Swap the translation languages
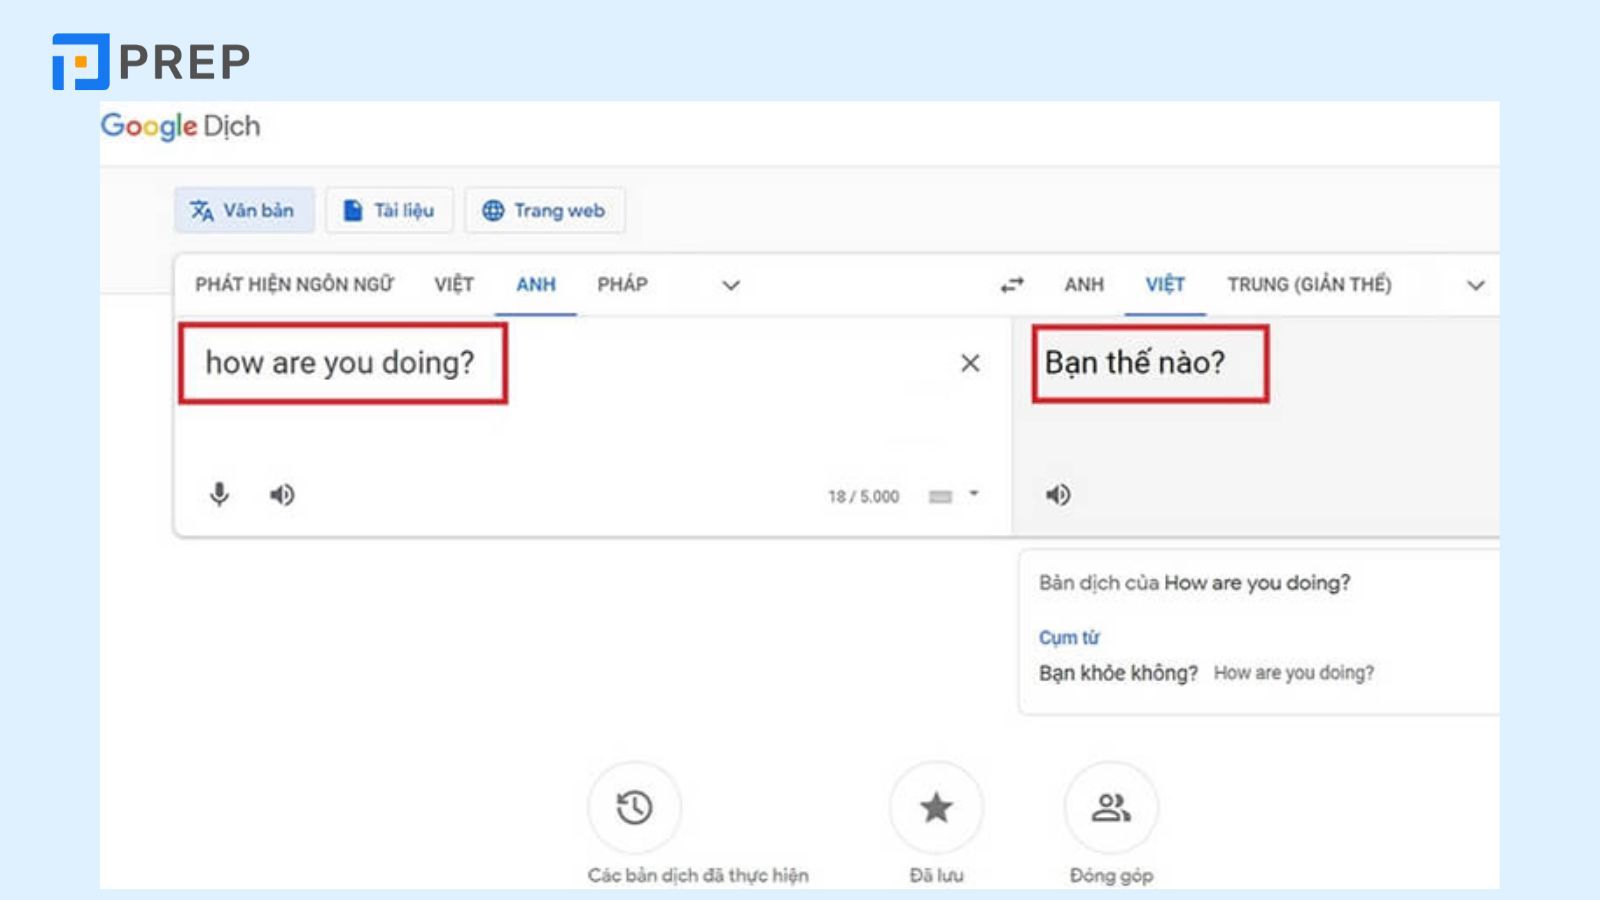Screen dimensions: 1600x900 coord(1011,284)
